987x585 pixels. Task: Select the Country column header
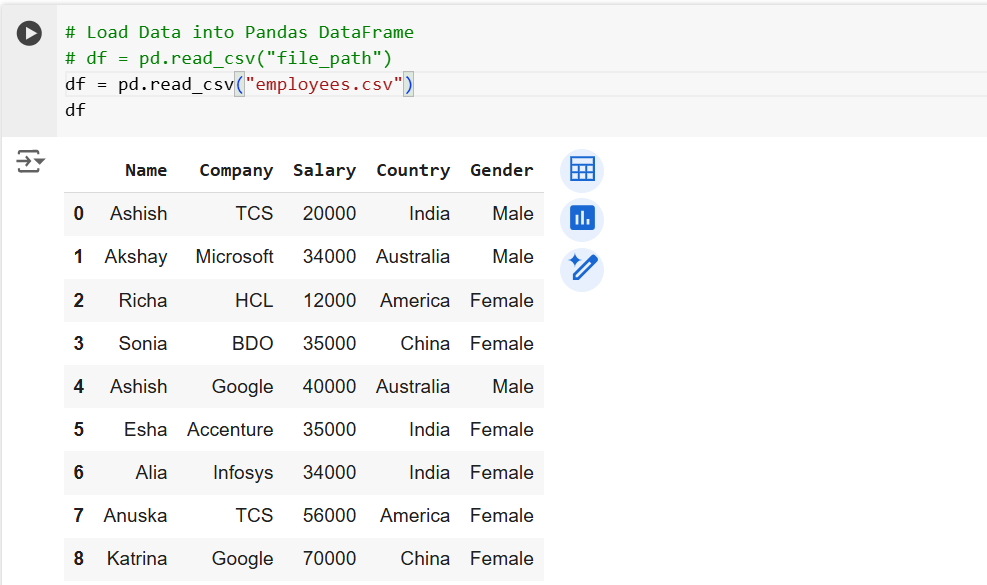(413, 170)
